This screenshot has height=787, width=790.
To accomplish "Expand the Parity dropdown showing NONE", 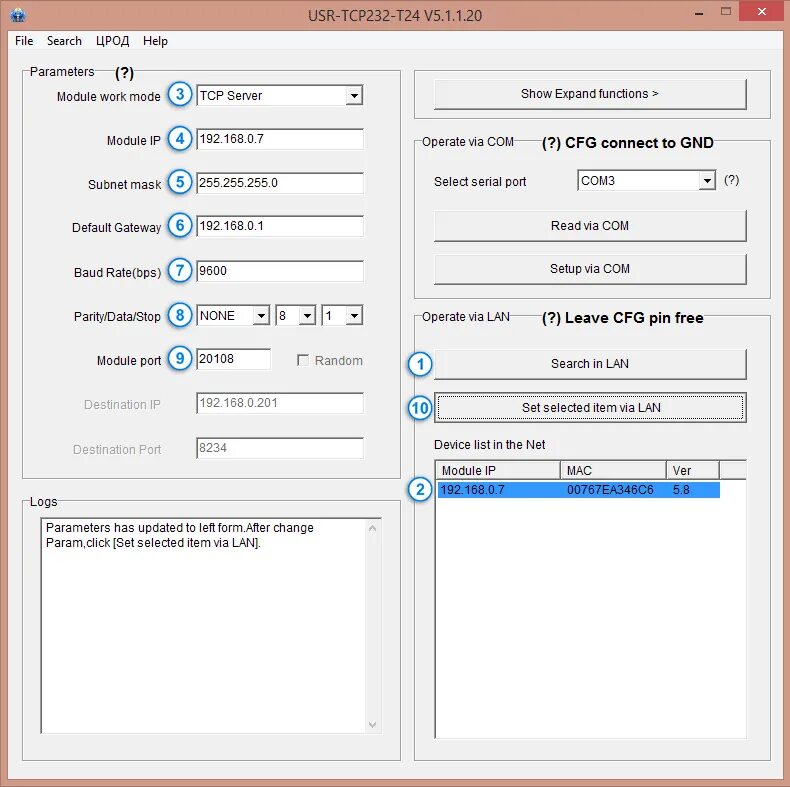I will click(x=261, y=316).
